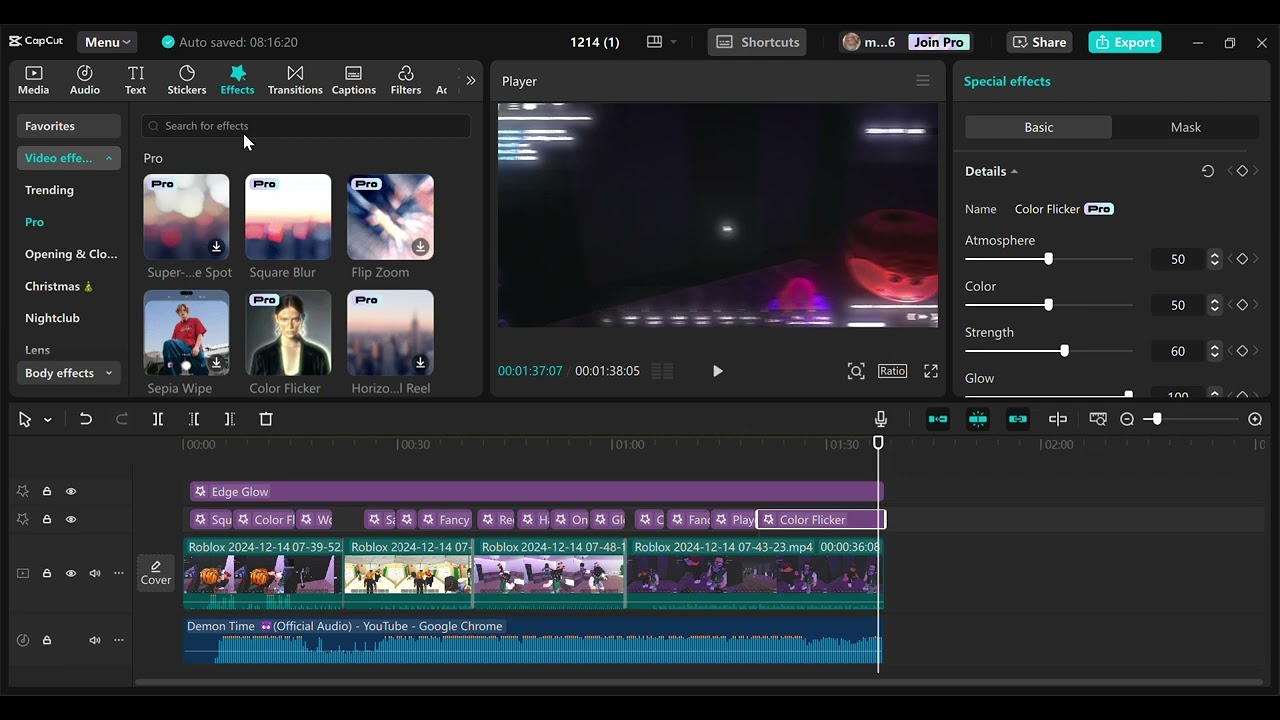Enter fullscreen preview
This screenshot has height=720, width=1280.
(x=931, y=371)
